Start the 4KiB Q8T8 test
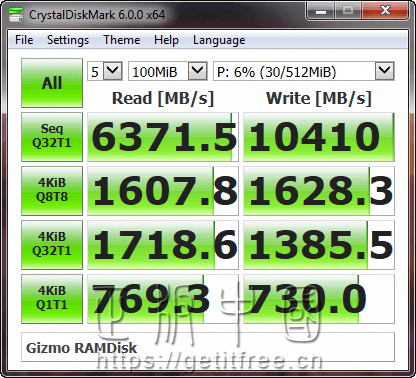The height and width of the screenshot is (378, 416). pyautogui.click(x=52, y=191)
